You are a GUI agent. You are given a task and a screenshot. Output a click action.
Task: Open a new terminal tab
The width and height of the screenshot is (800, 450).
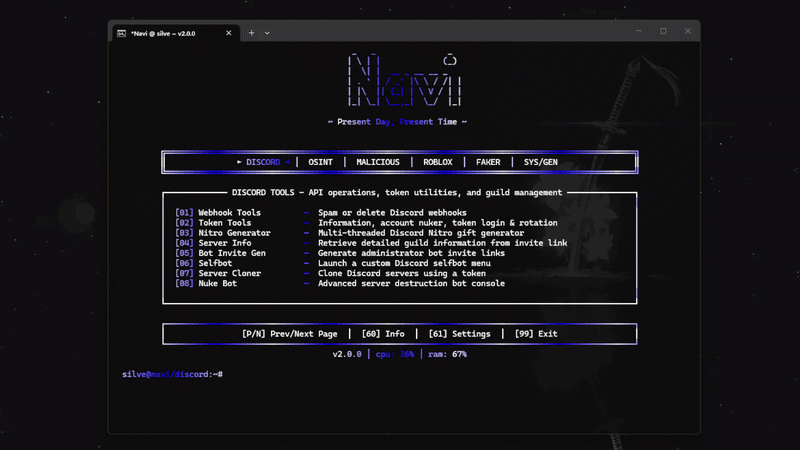point(252,33)
